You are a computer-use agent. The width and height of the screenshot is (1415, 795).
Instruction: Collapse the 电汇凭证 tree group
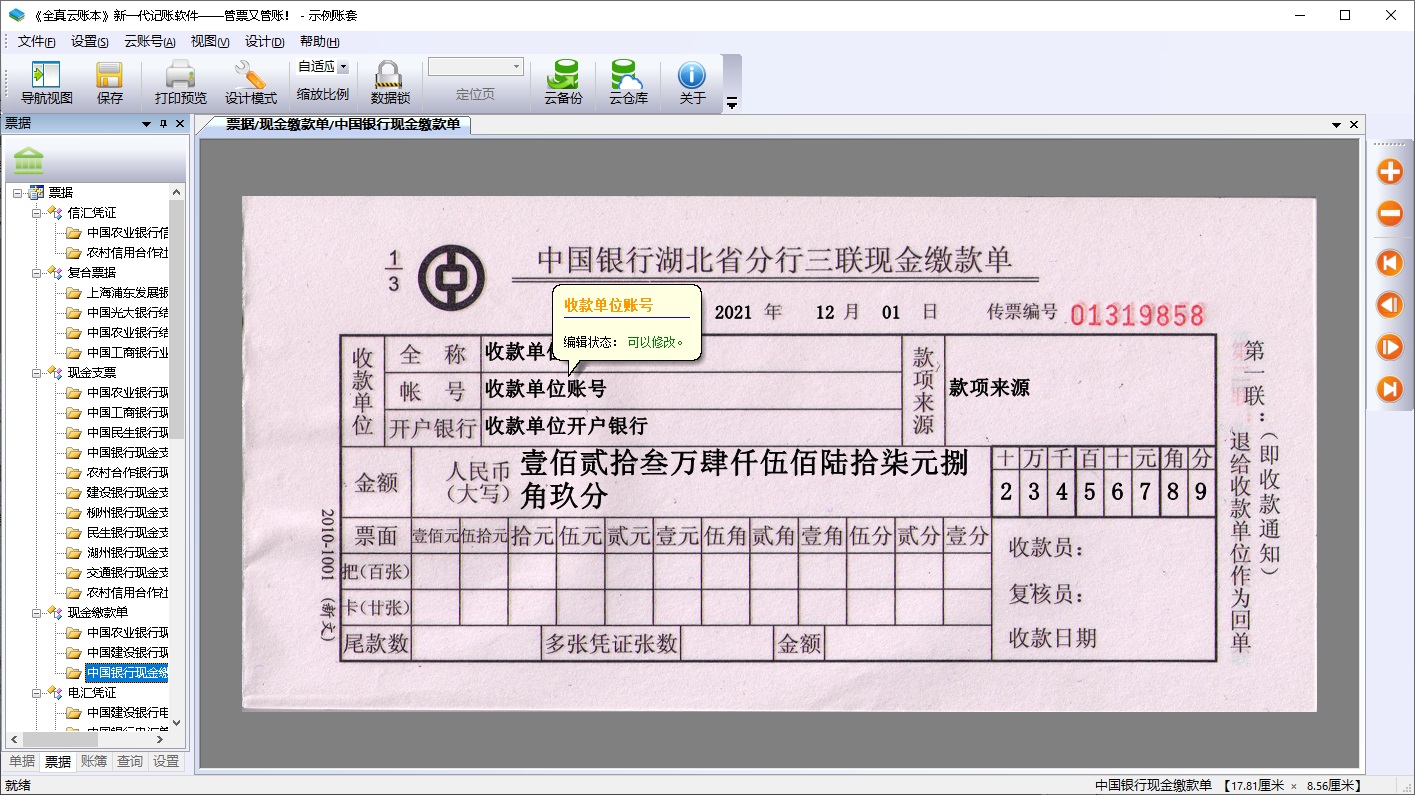point(37,692)
